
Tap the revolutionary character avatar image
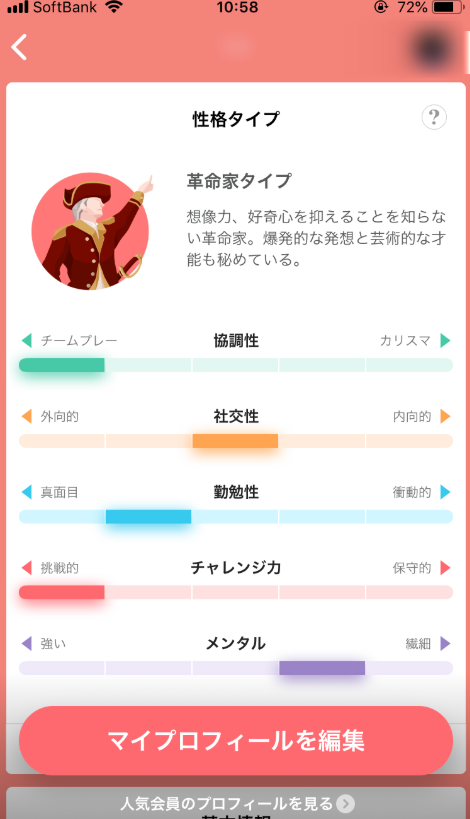pos(90,231)
